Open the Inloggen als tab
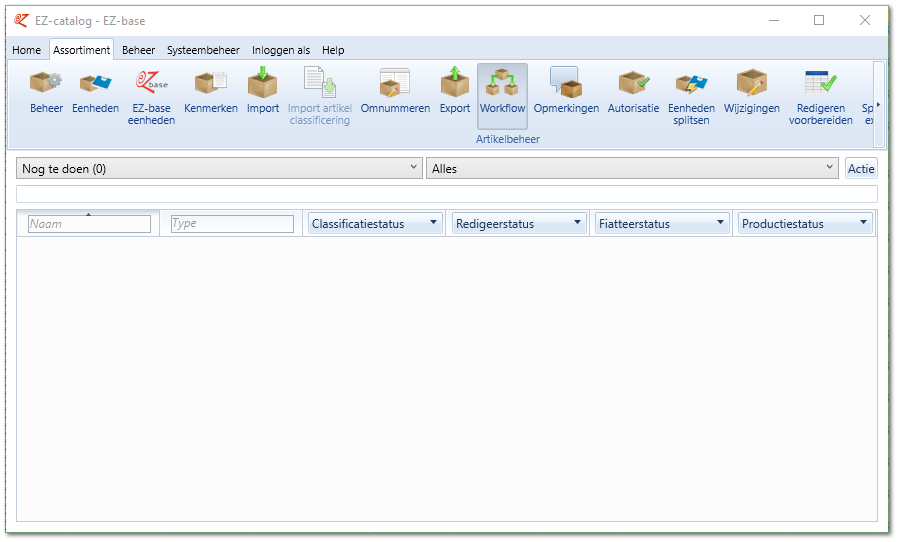Viewport: 898px width, 542px height. pos(281,50)
